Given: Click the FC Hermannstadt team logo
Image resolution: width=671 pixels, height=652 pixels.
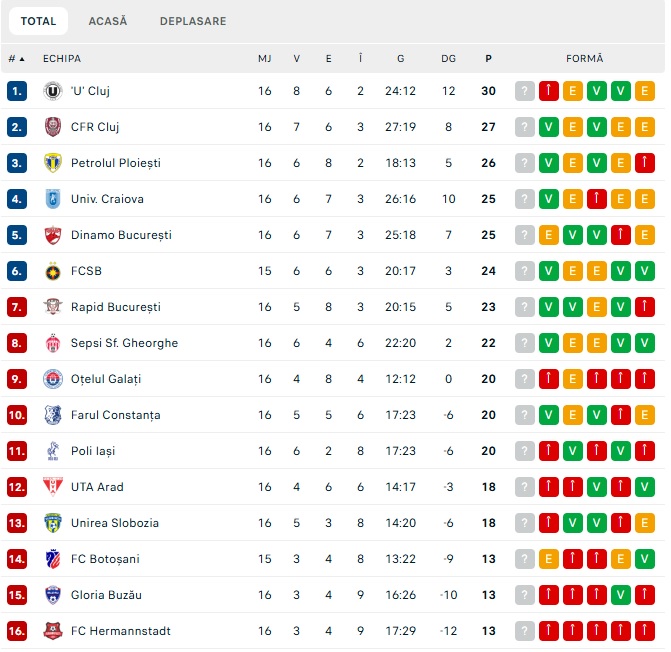Looking at the screenshot, I should coord(53,631).
